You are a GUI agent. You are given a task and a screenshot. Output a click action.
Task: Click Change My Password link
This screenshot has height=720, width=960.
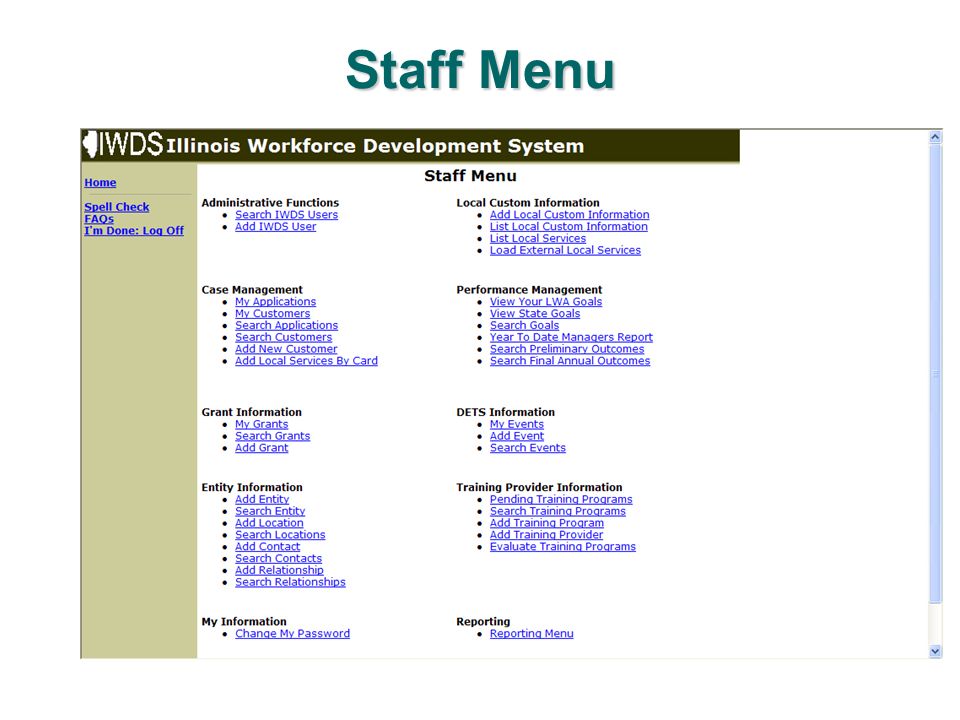click(293, 634)
